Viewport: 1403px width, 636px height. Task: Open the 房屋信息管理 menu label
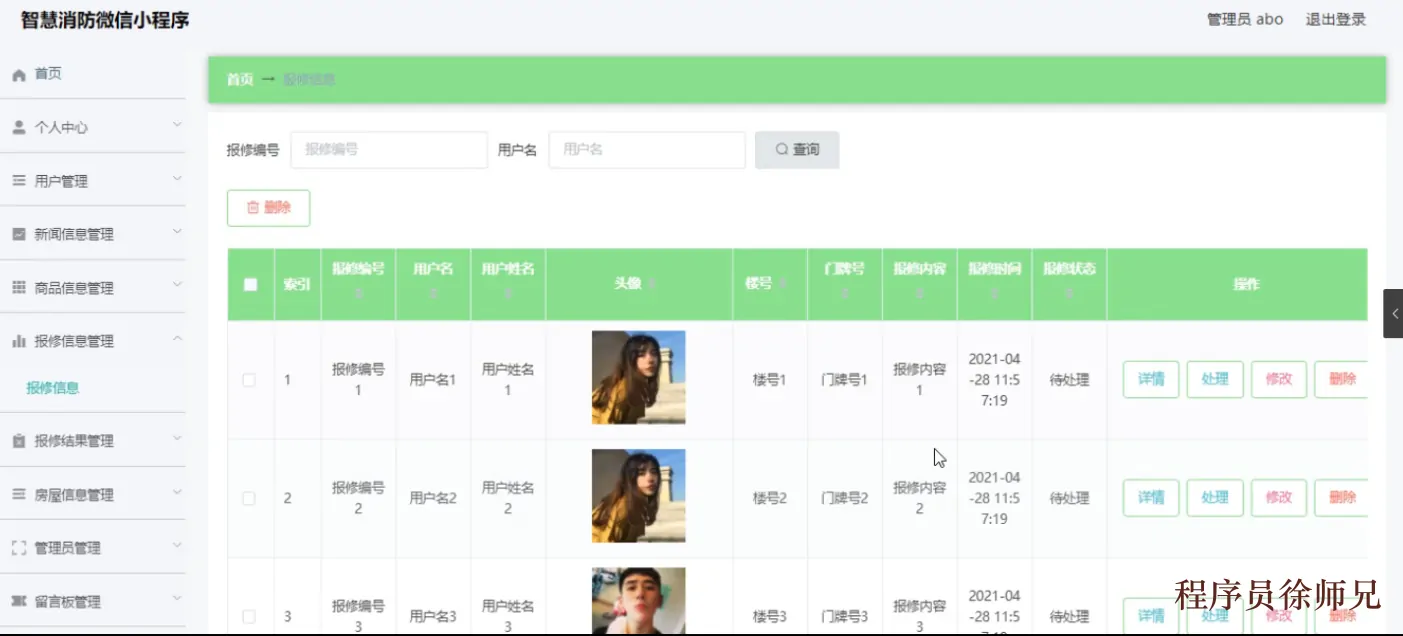[74, 495]
